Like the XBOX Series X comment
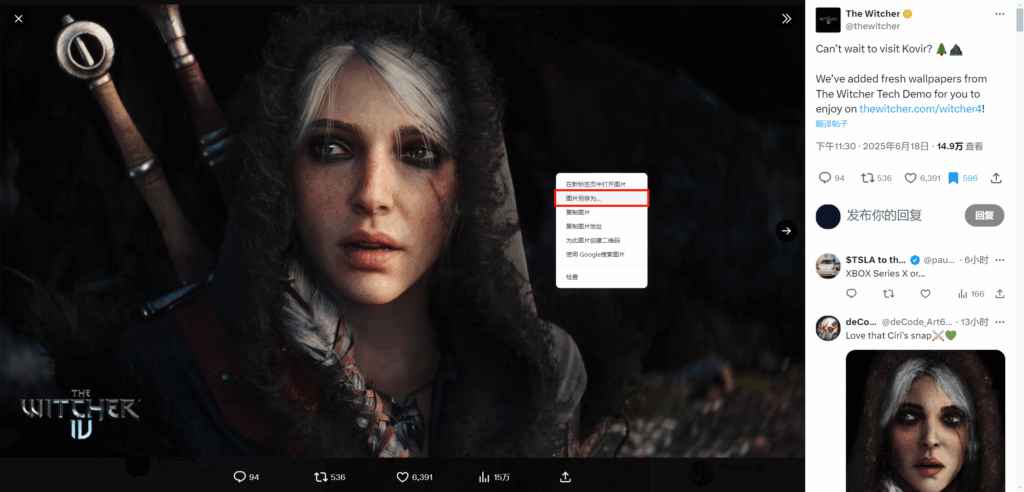This screenshot has height=492, width=1024. (x=925, y=294)
